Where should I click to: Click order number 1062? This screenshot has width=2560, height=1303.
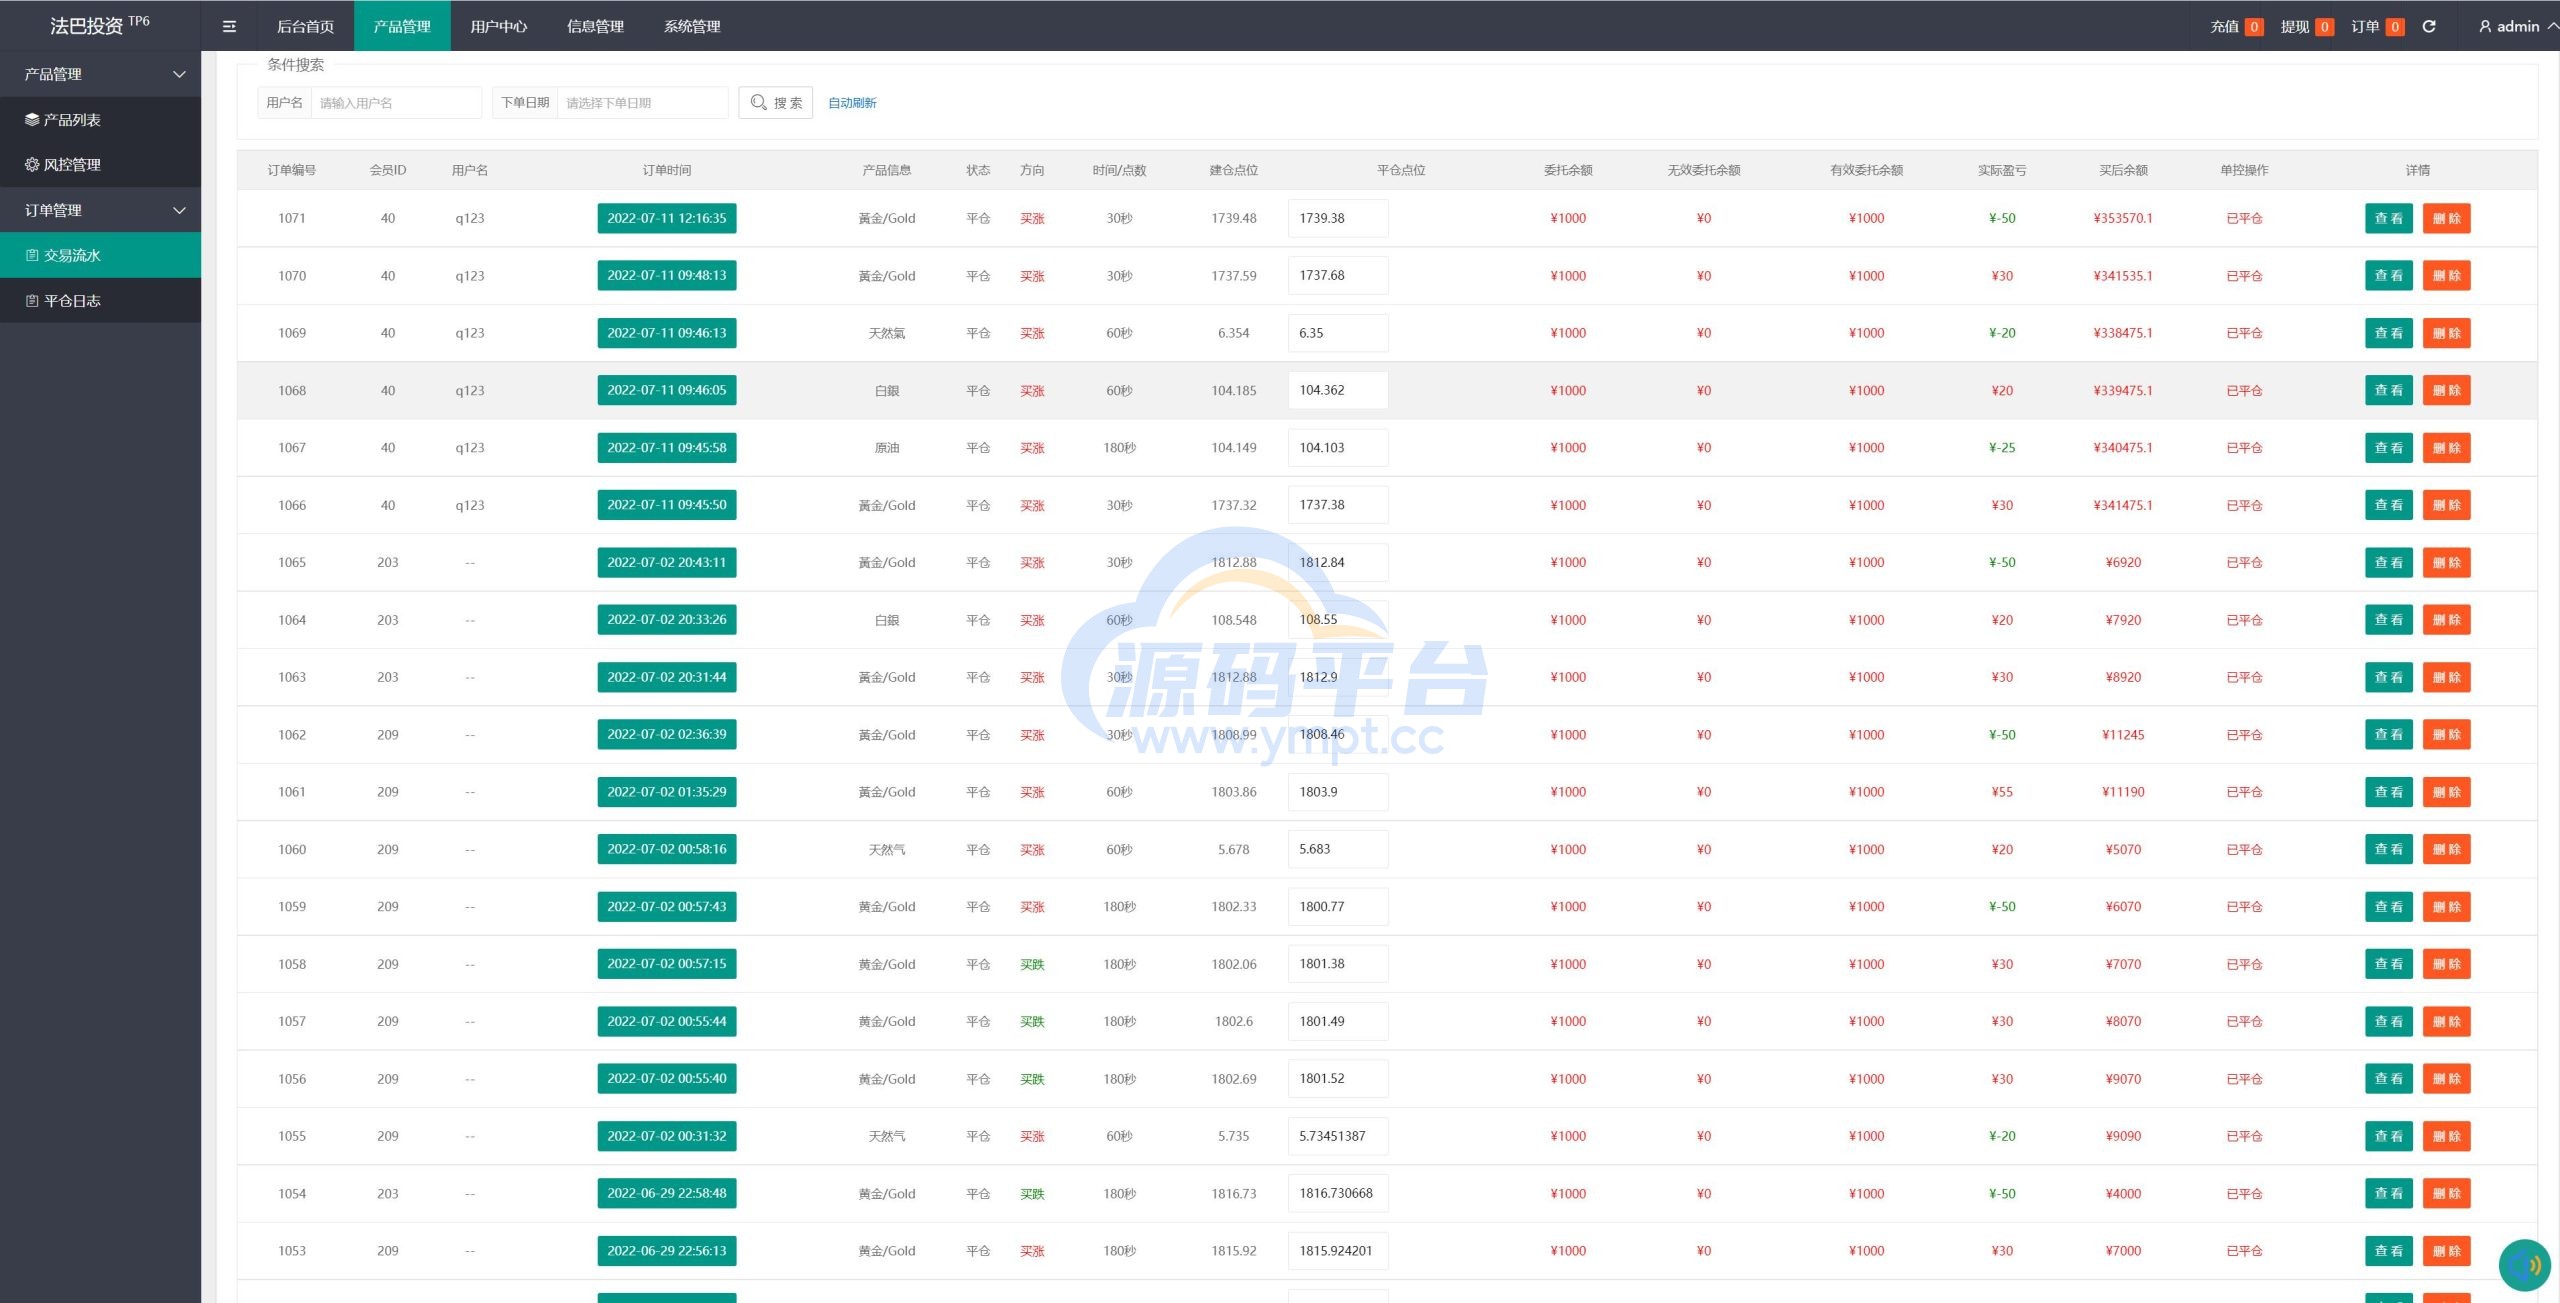[x=292, y=734]
